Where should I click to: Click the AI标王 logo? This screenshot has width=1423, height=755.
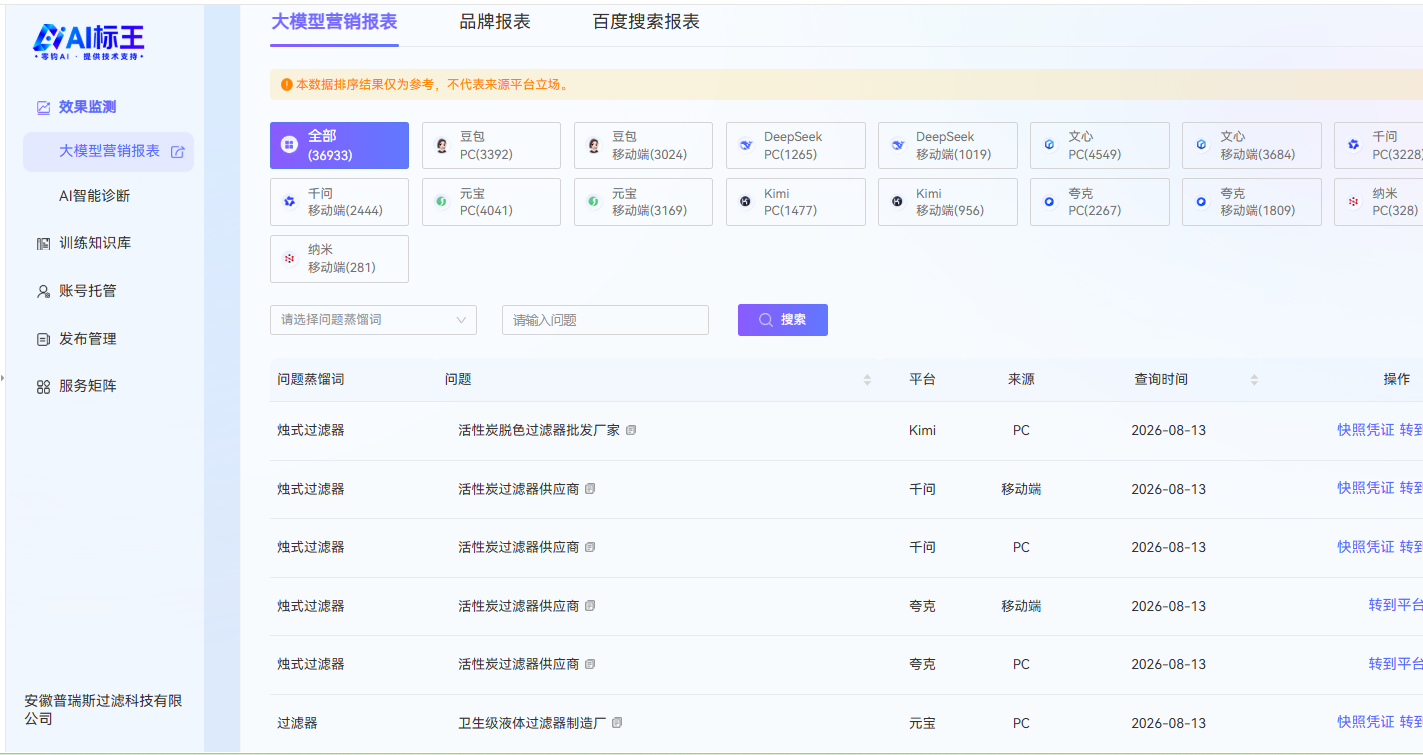click(x=89, y=40)
